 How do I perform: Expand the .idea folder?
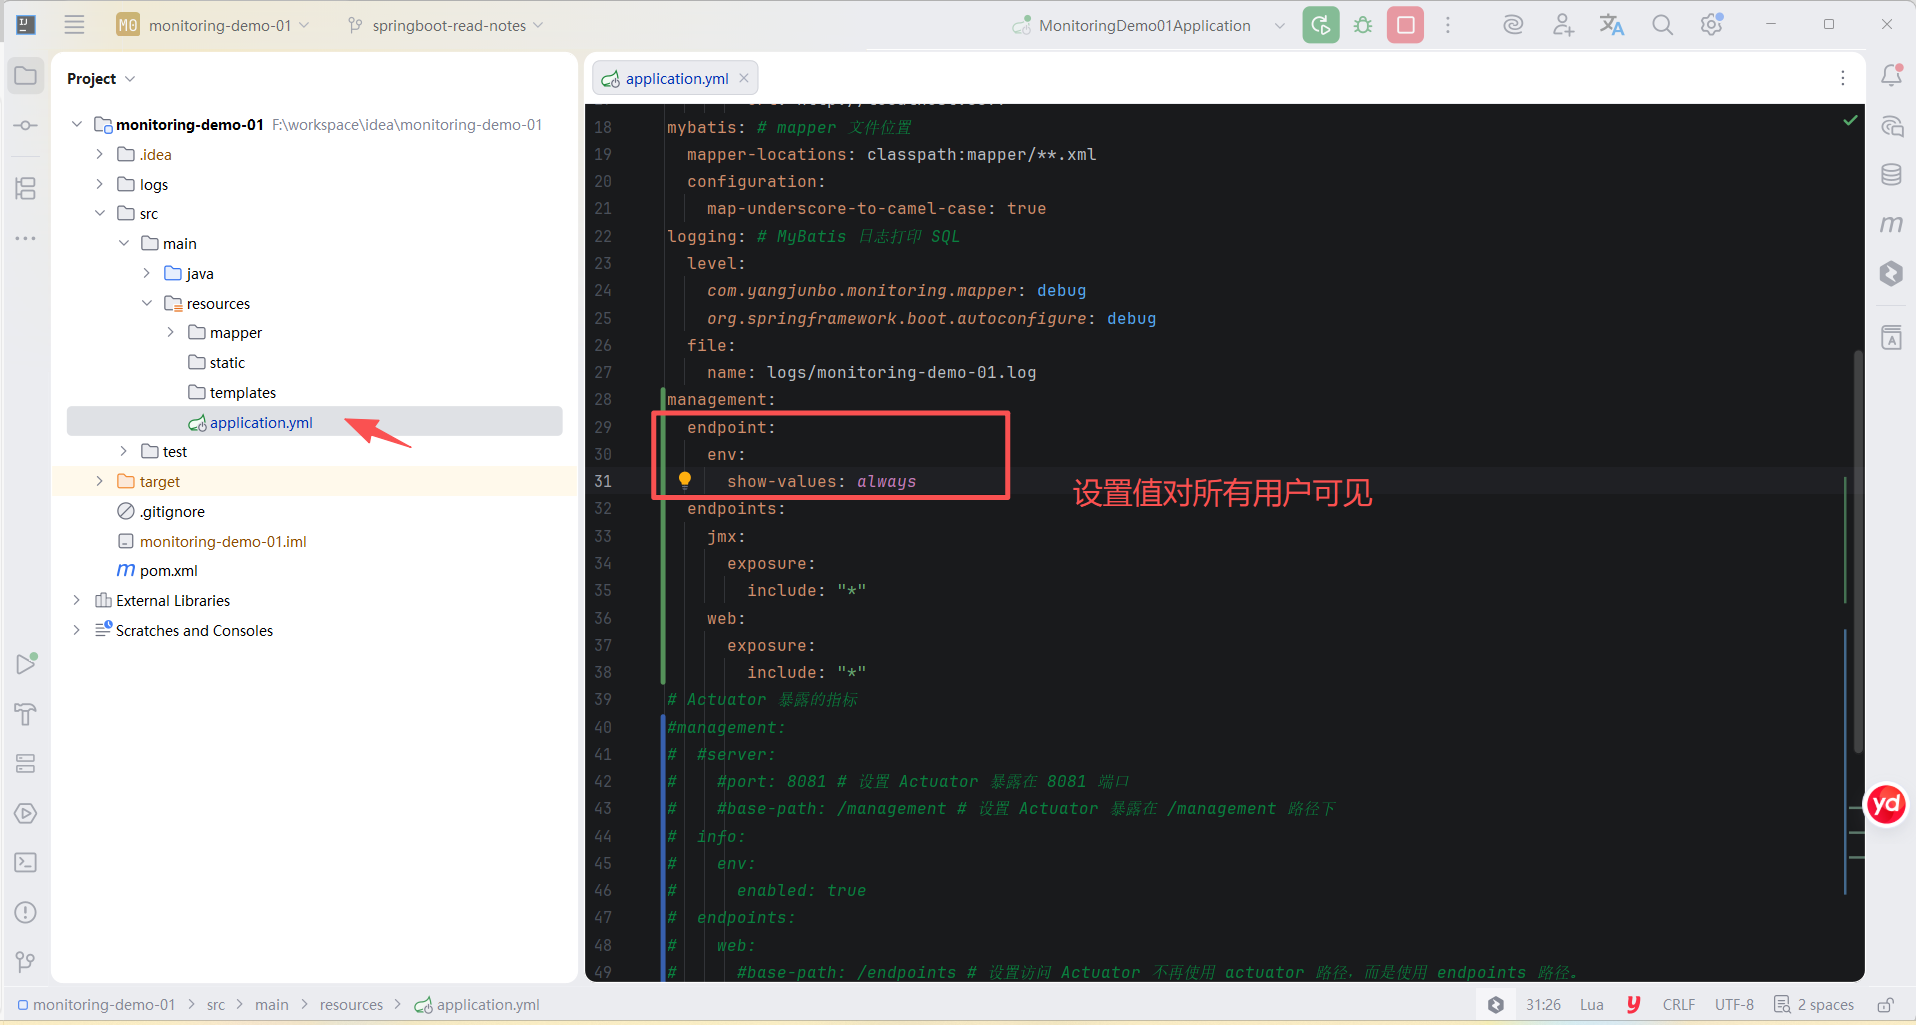pos(100,154)
